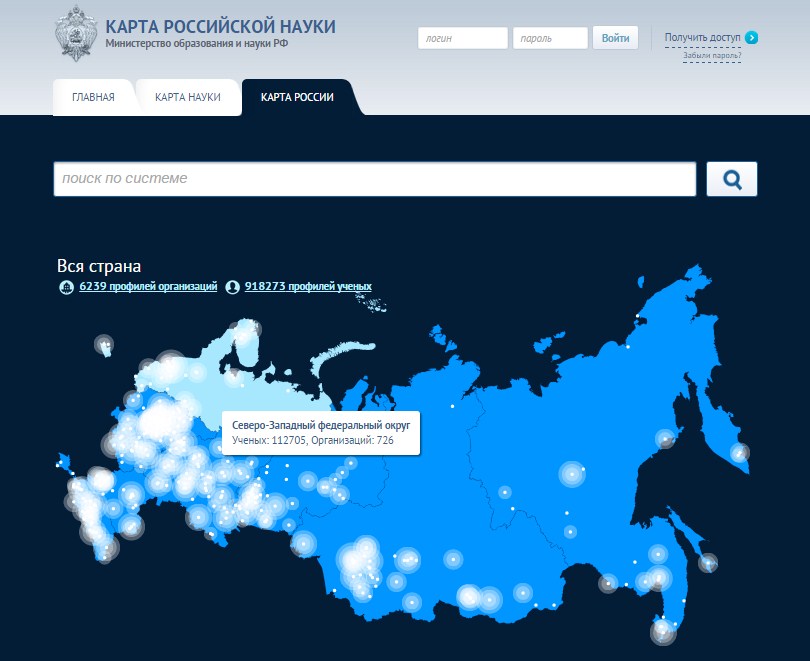
Task: Follow the 918273 профилей ученых link
Action: click(307, 285)
